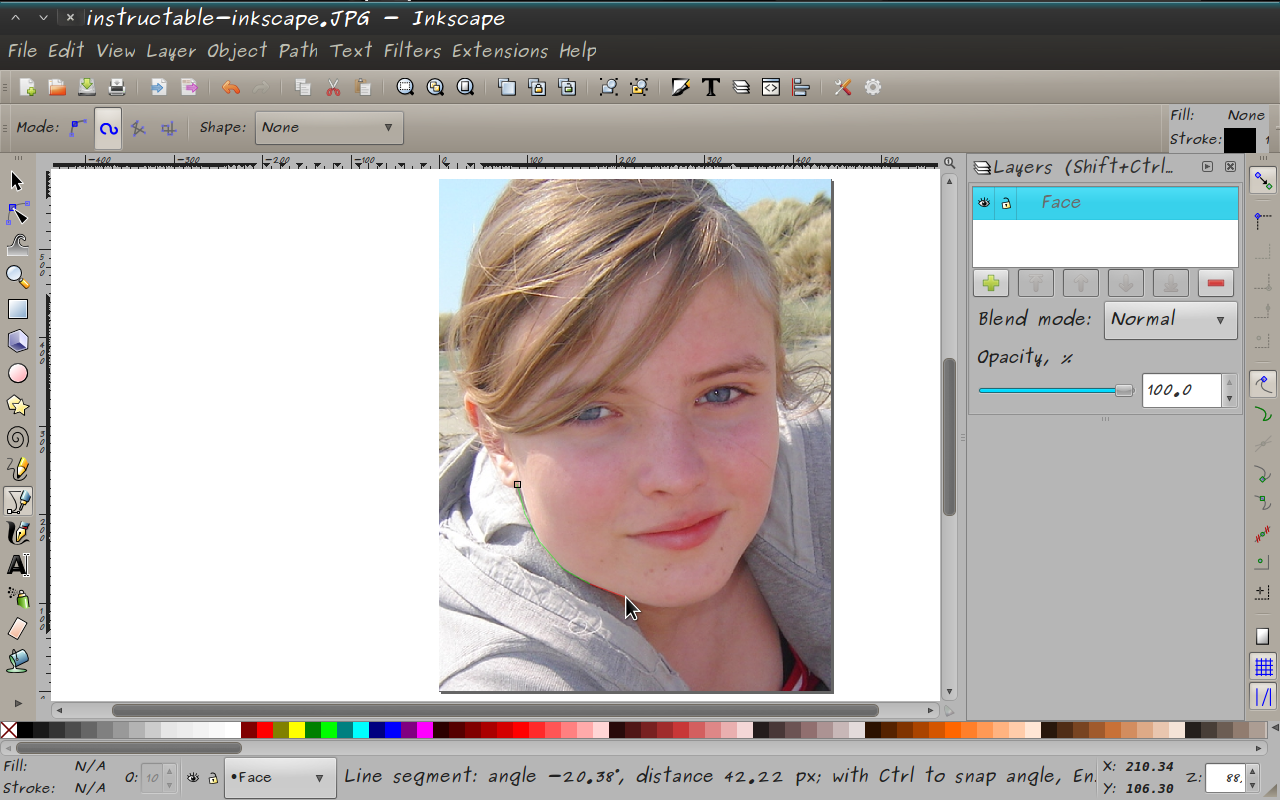This screenshot has width=1280, height=800.
Task: Enable snapping via the snap toolbar
Action: click(1262, 182)
